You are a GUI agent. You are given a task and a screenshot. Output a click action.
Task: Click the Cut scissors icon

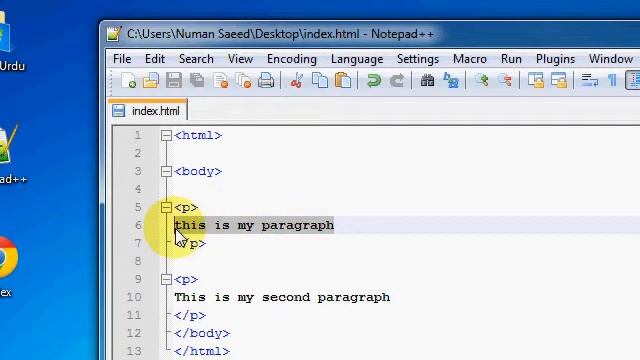coord(297,80)
